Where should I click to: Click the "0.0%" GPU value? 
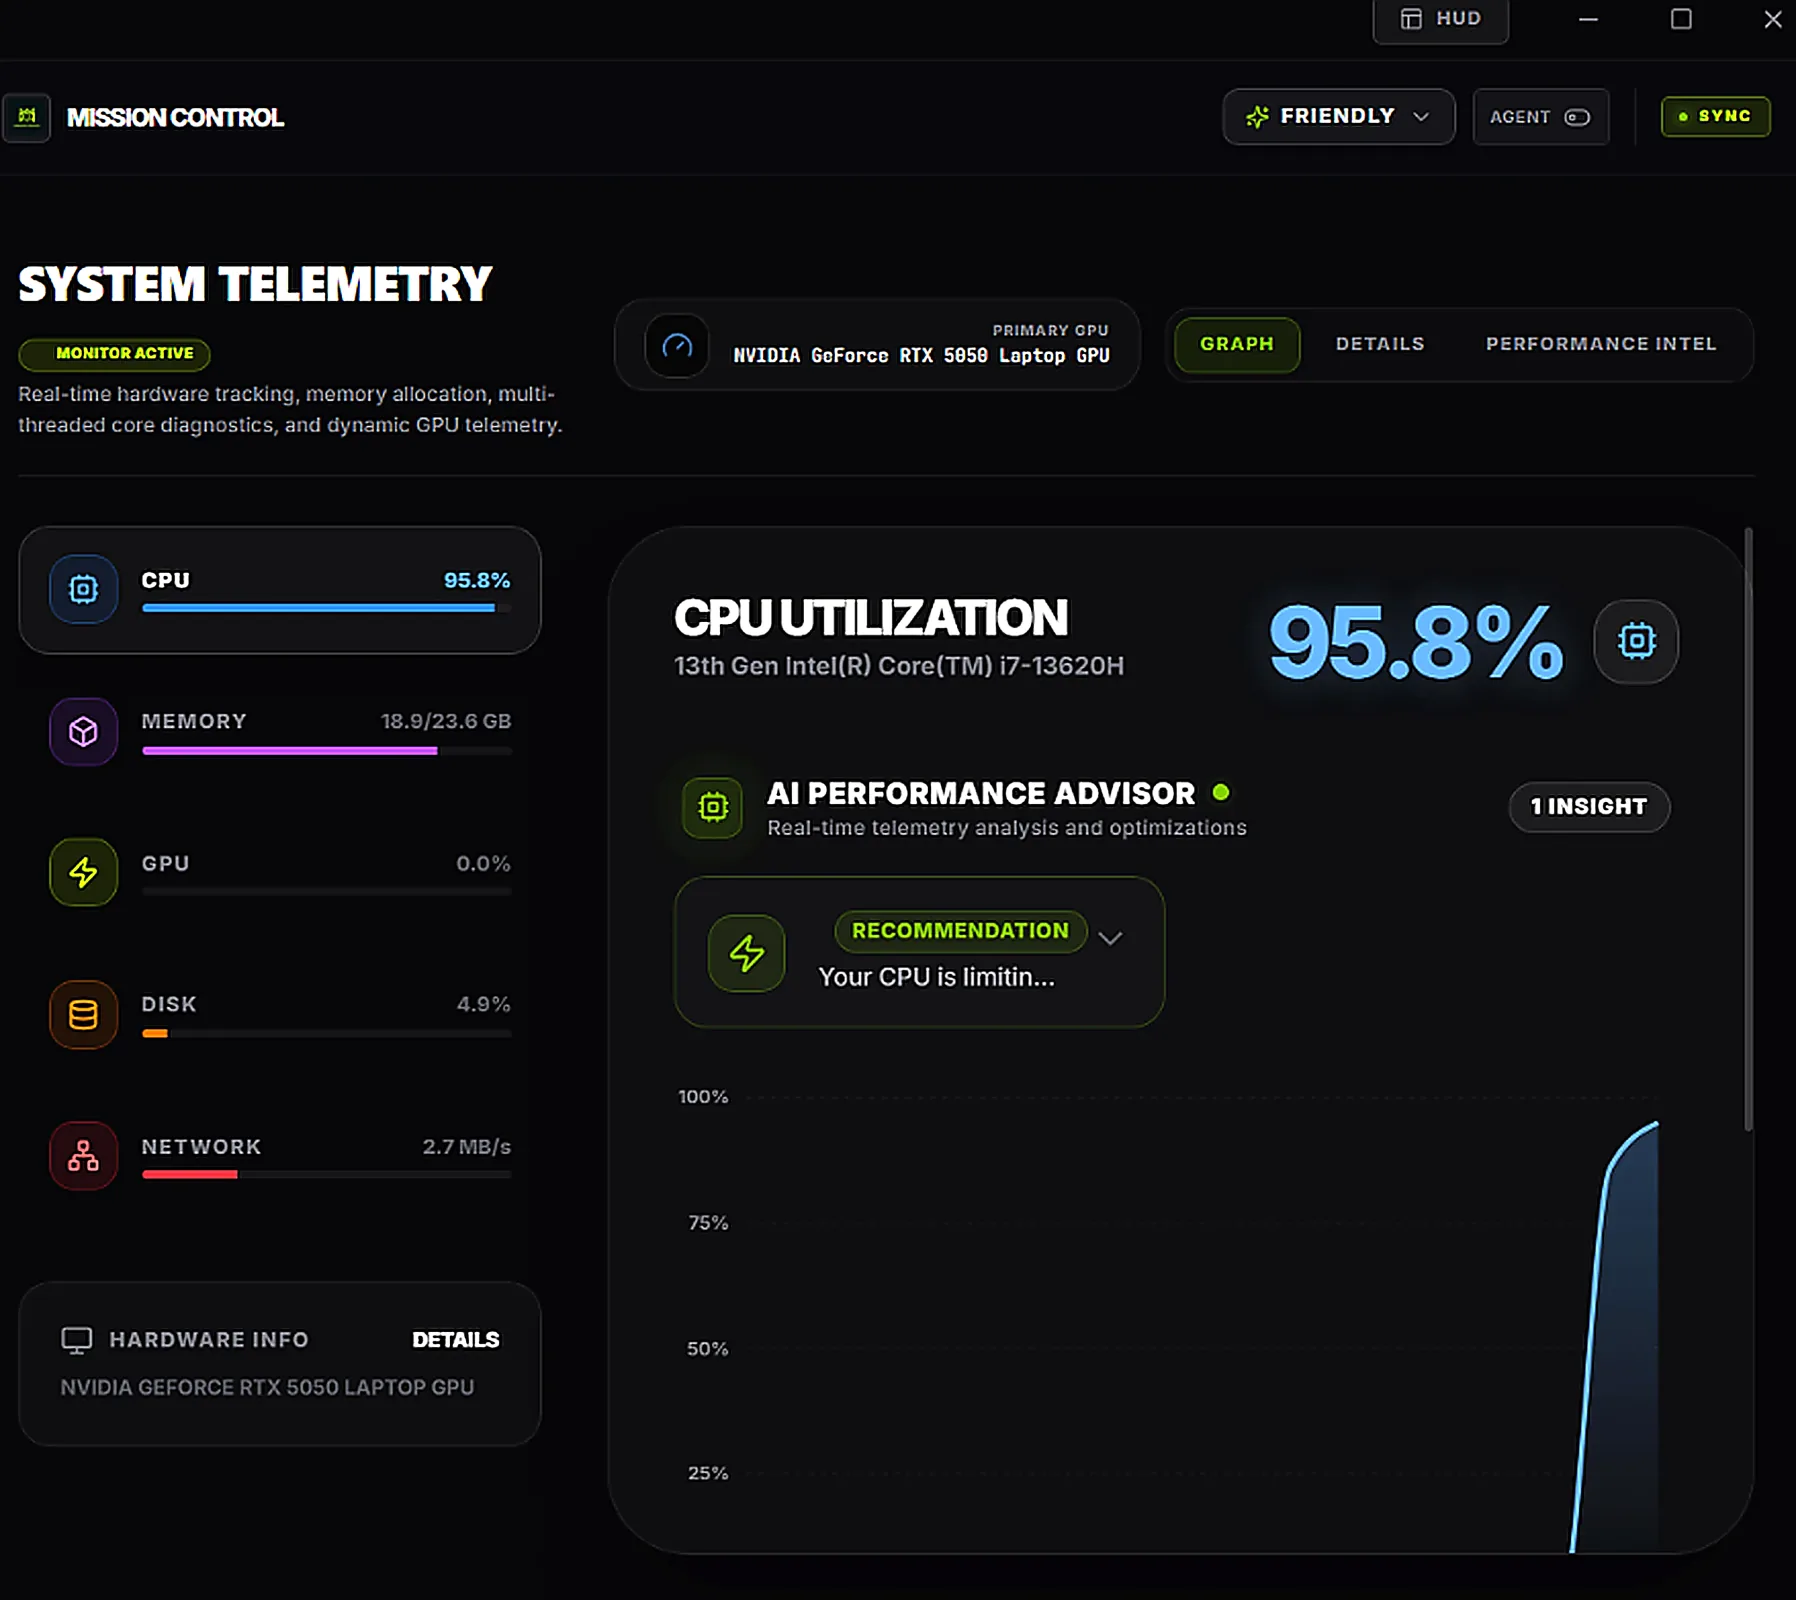point(484,863)
